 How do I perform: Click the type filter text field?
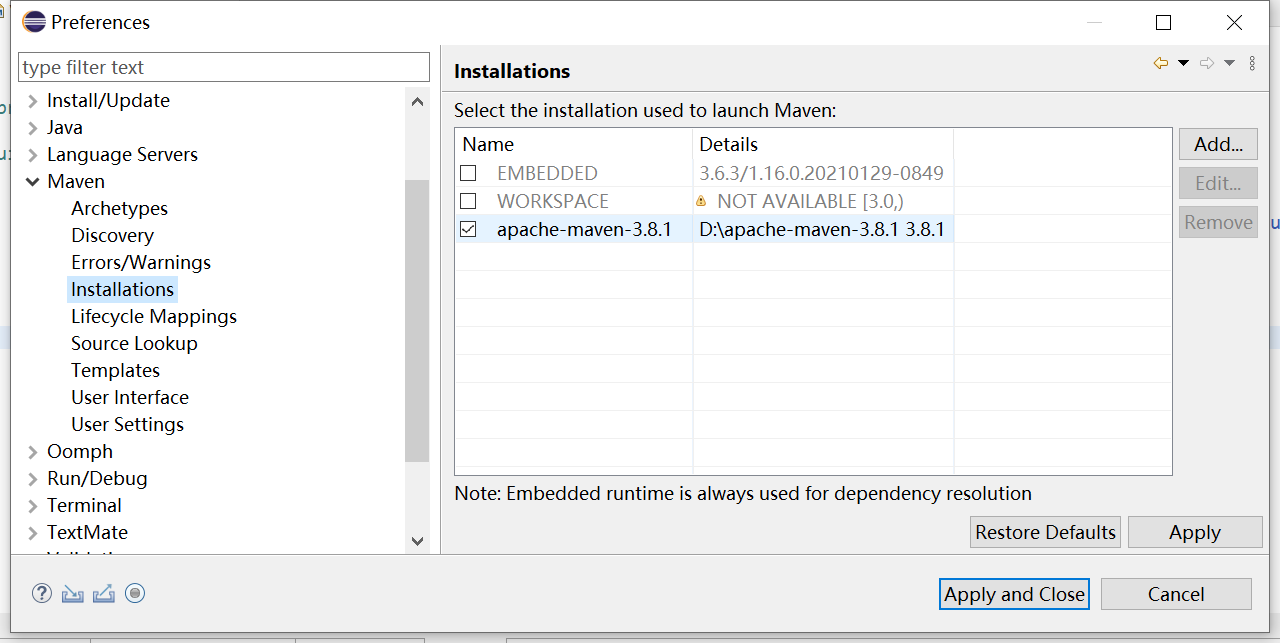click(224, 67)
